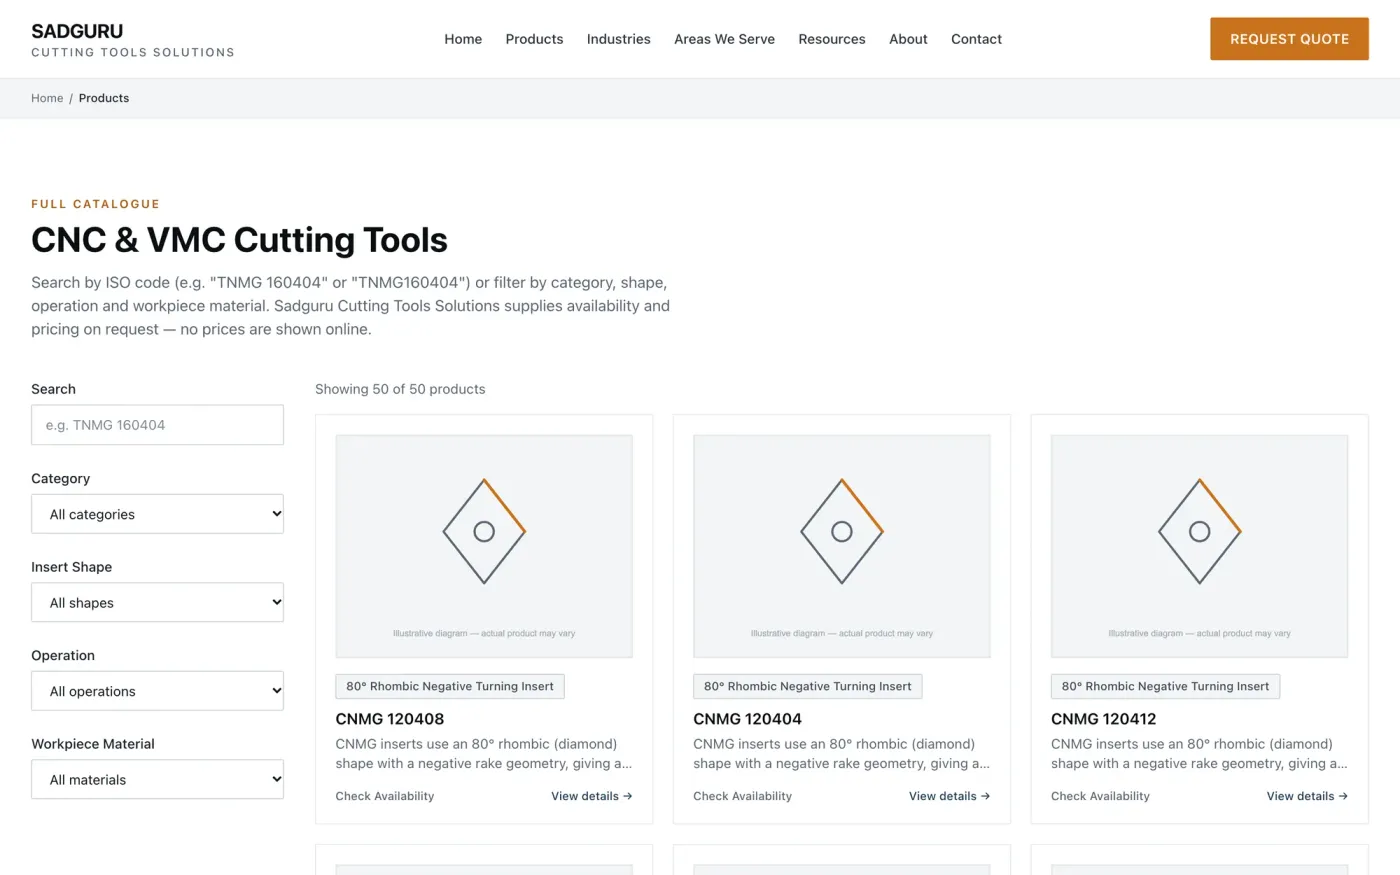Click the Sadguru Cutting Tools Solutions logo

[133, 40]
